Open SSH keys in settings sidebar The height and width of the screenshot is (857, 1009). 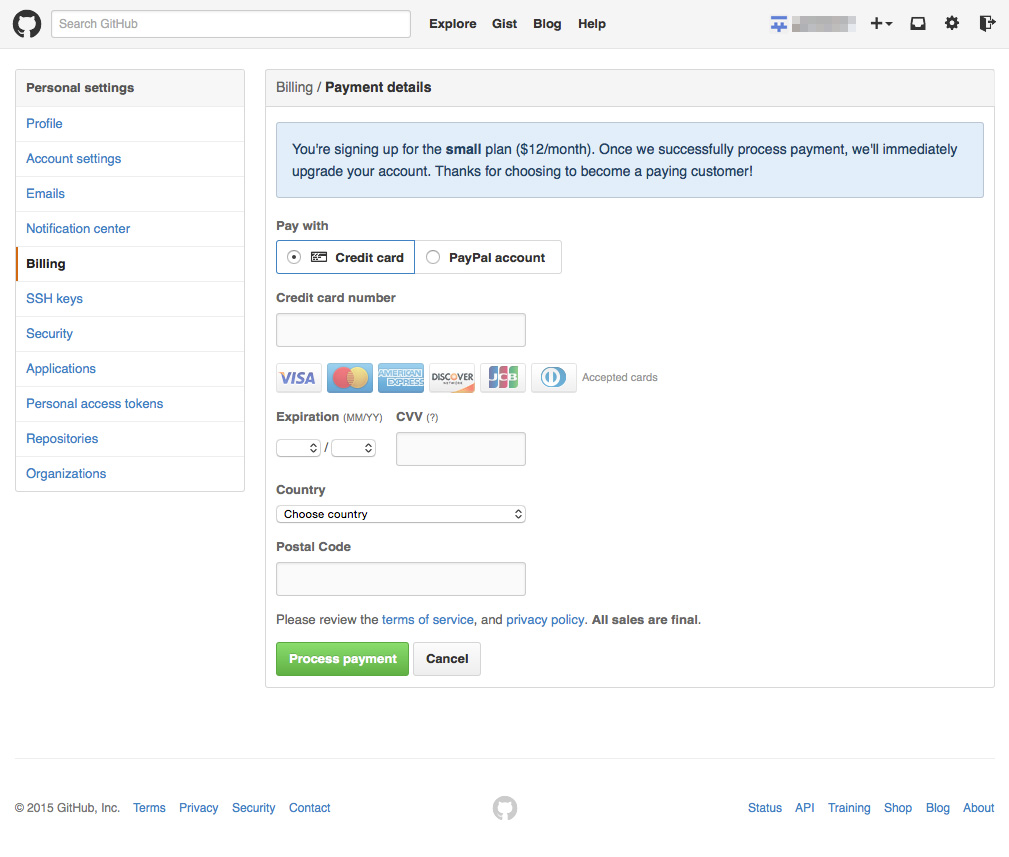tap(54, 299)
